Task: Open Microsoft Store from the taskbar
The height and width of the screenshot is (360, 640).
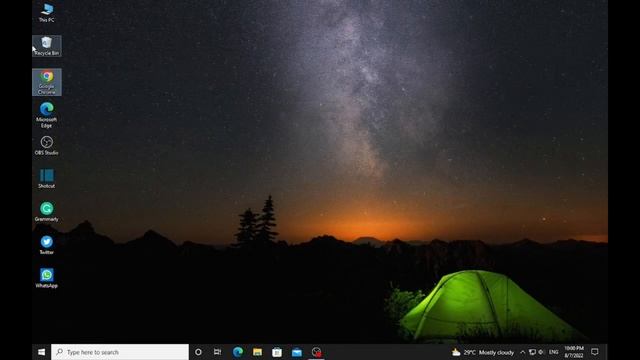Action: pyautogui.click(x=277, y=352)
